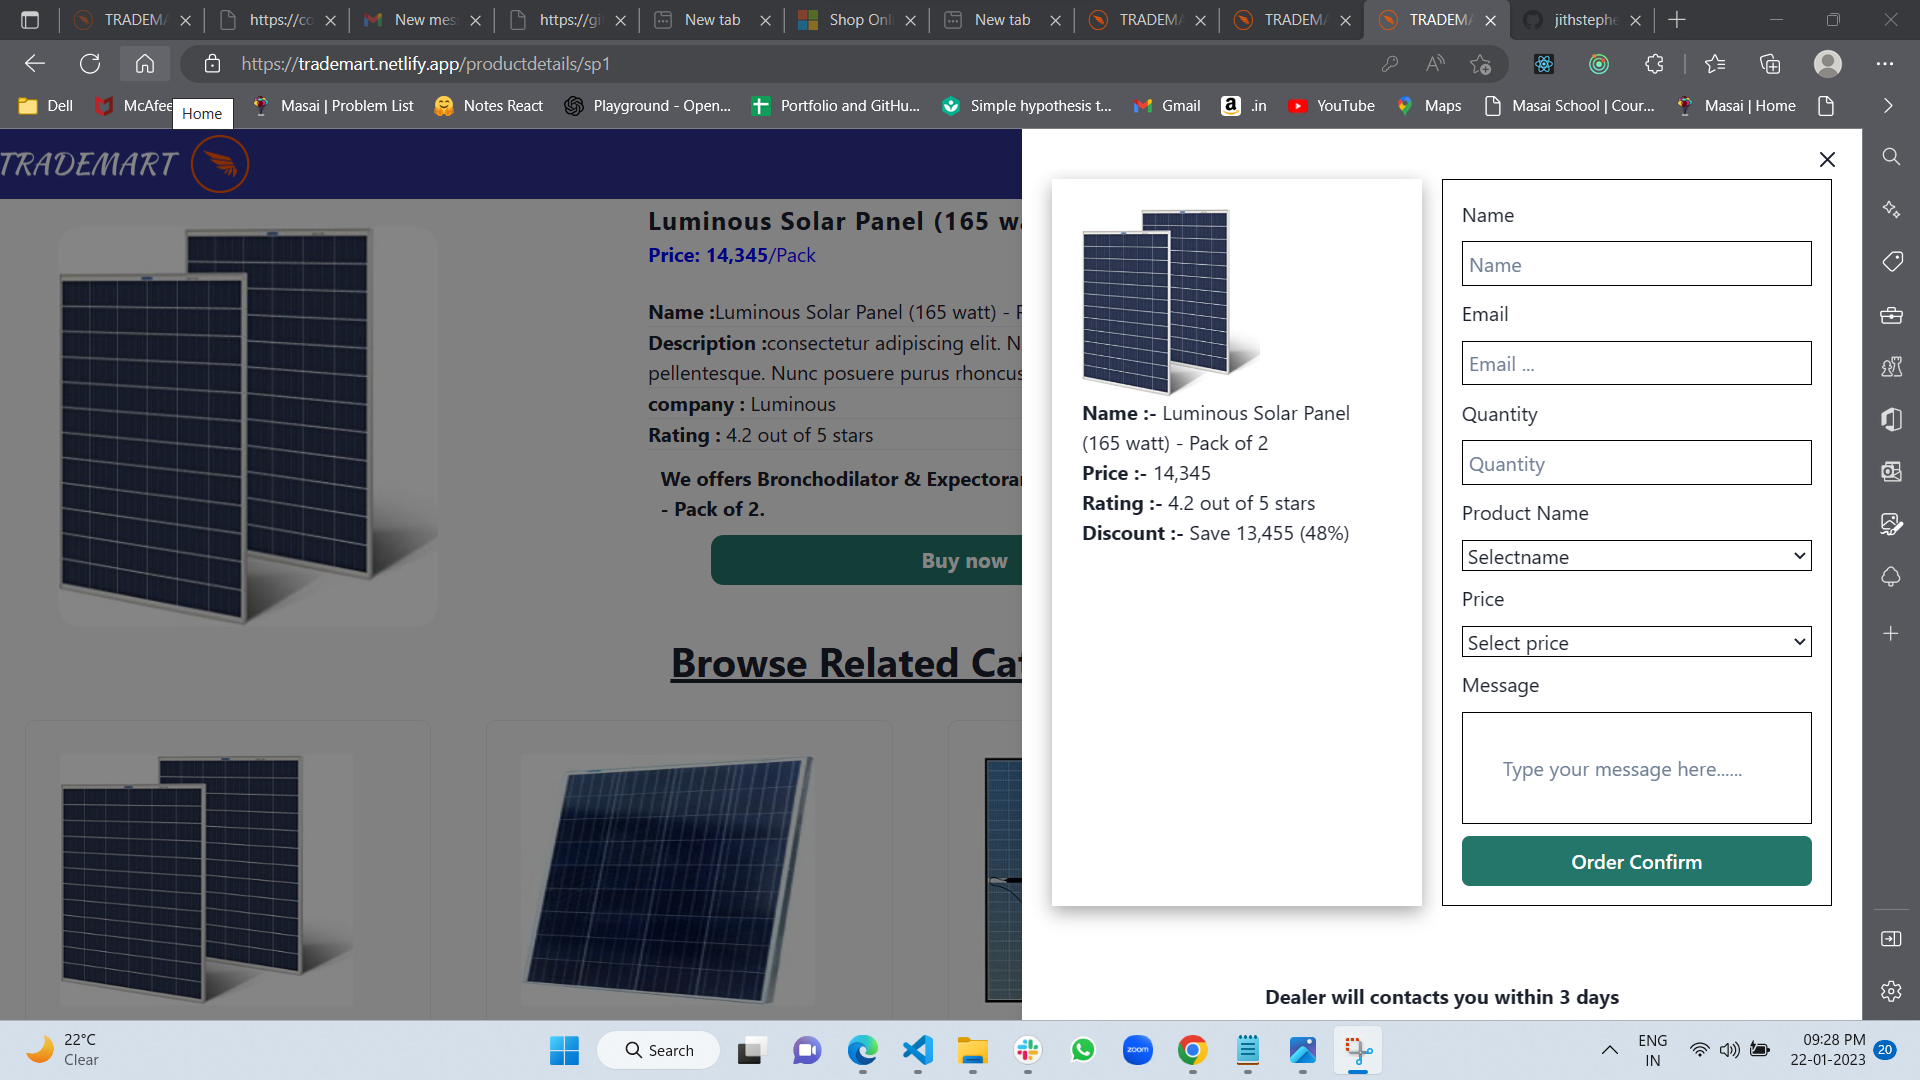Click the browser refresh icon
This screenshot has height=1080, width=1920.
(90, 64)
